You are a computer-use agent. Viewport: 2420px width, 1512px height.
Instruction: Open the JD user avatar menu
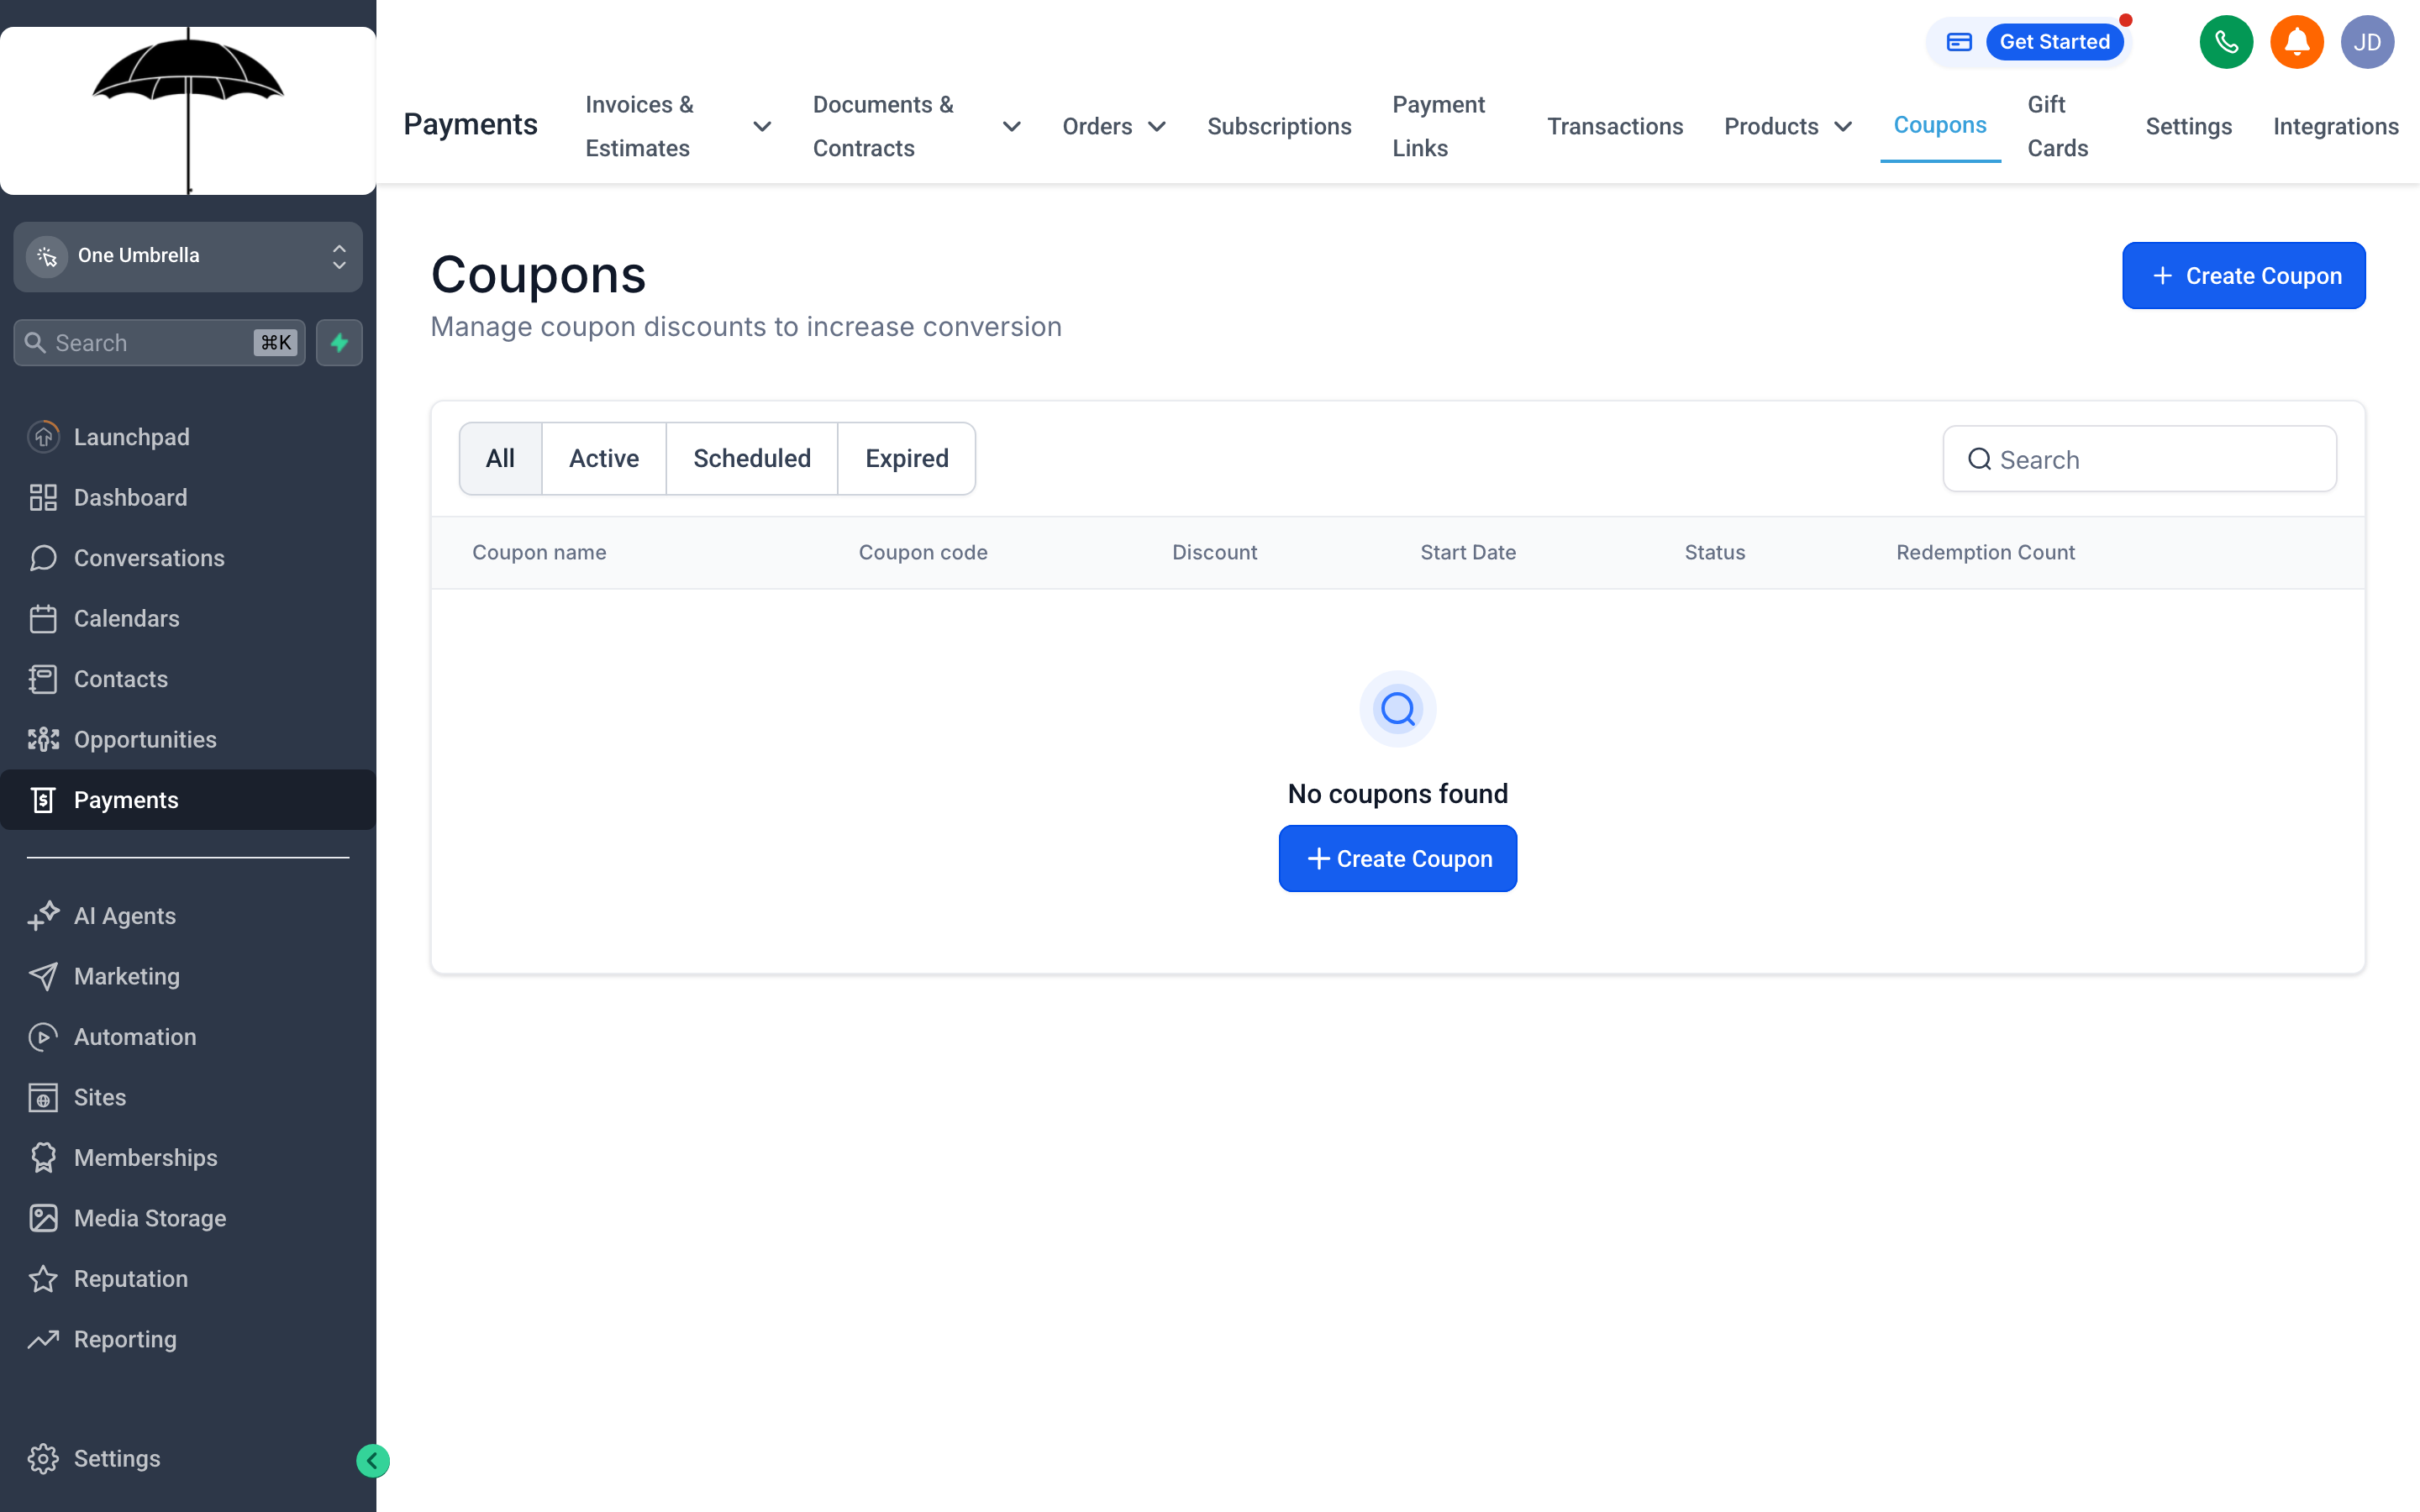pyautogui.click(x=2367, y=42)
